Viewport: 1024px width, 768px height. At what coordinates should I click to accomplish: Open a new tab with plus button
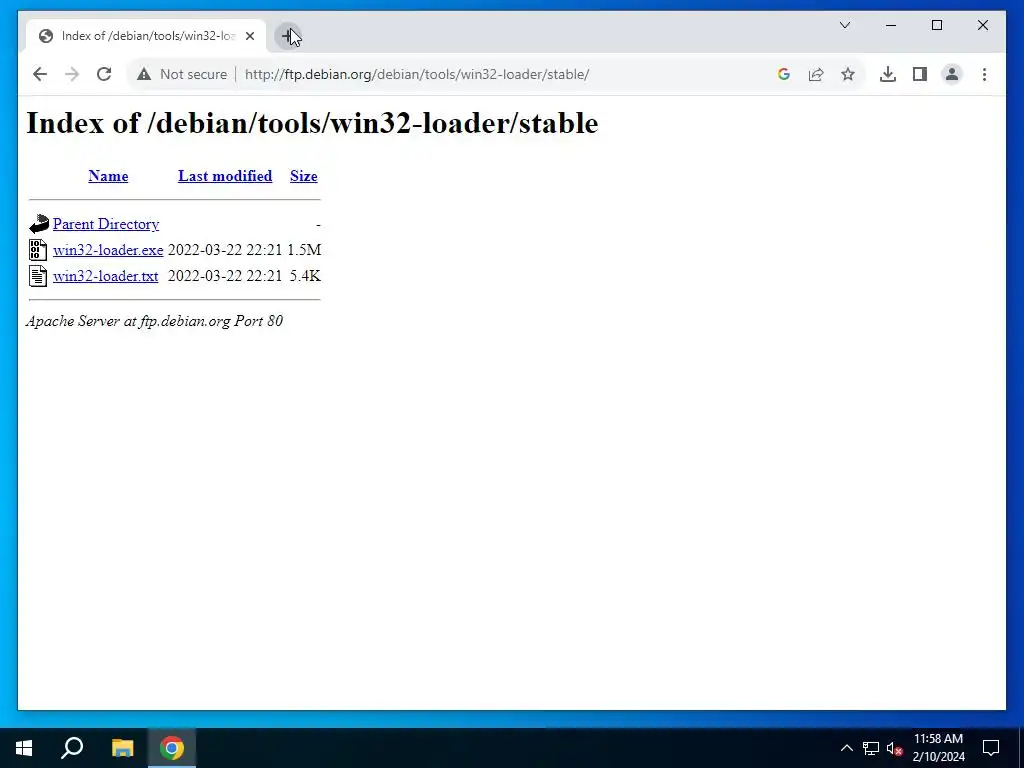tap(288, 36)
